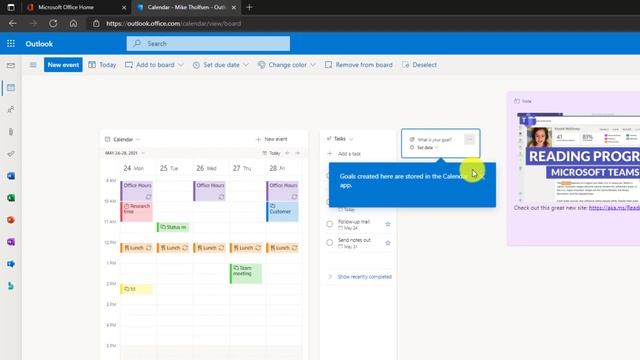The height and width of the screenshot is (360, 640).
Task: Click the Outlook search box
Action: click(208, 44)
